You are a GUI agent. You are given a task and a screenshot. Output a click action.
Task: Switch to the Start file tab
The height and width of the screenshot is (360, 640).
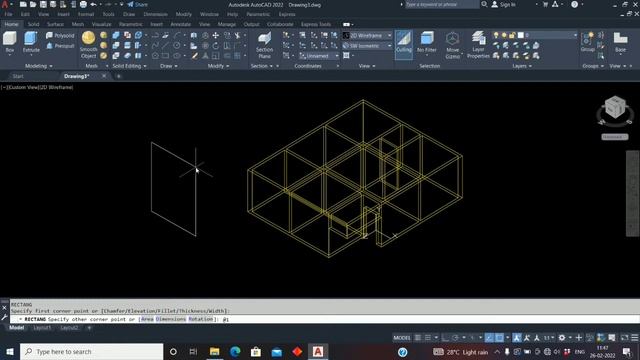[18, 76]
